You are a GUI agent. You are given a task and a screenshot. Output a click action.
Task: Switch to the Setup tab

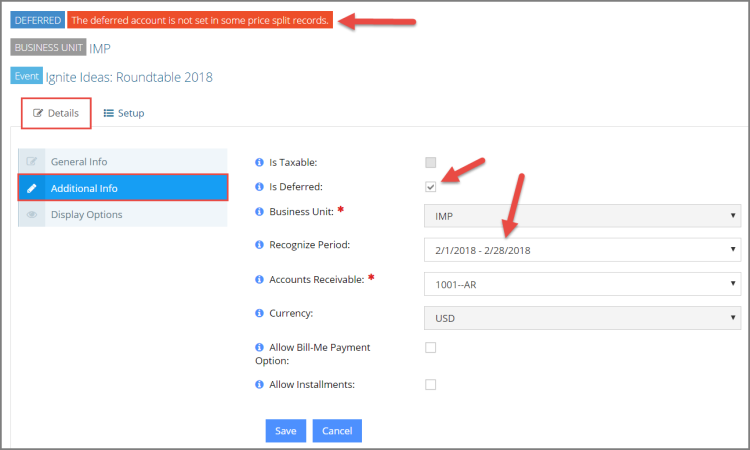(x=124, y=113)
